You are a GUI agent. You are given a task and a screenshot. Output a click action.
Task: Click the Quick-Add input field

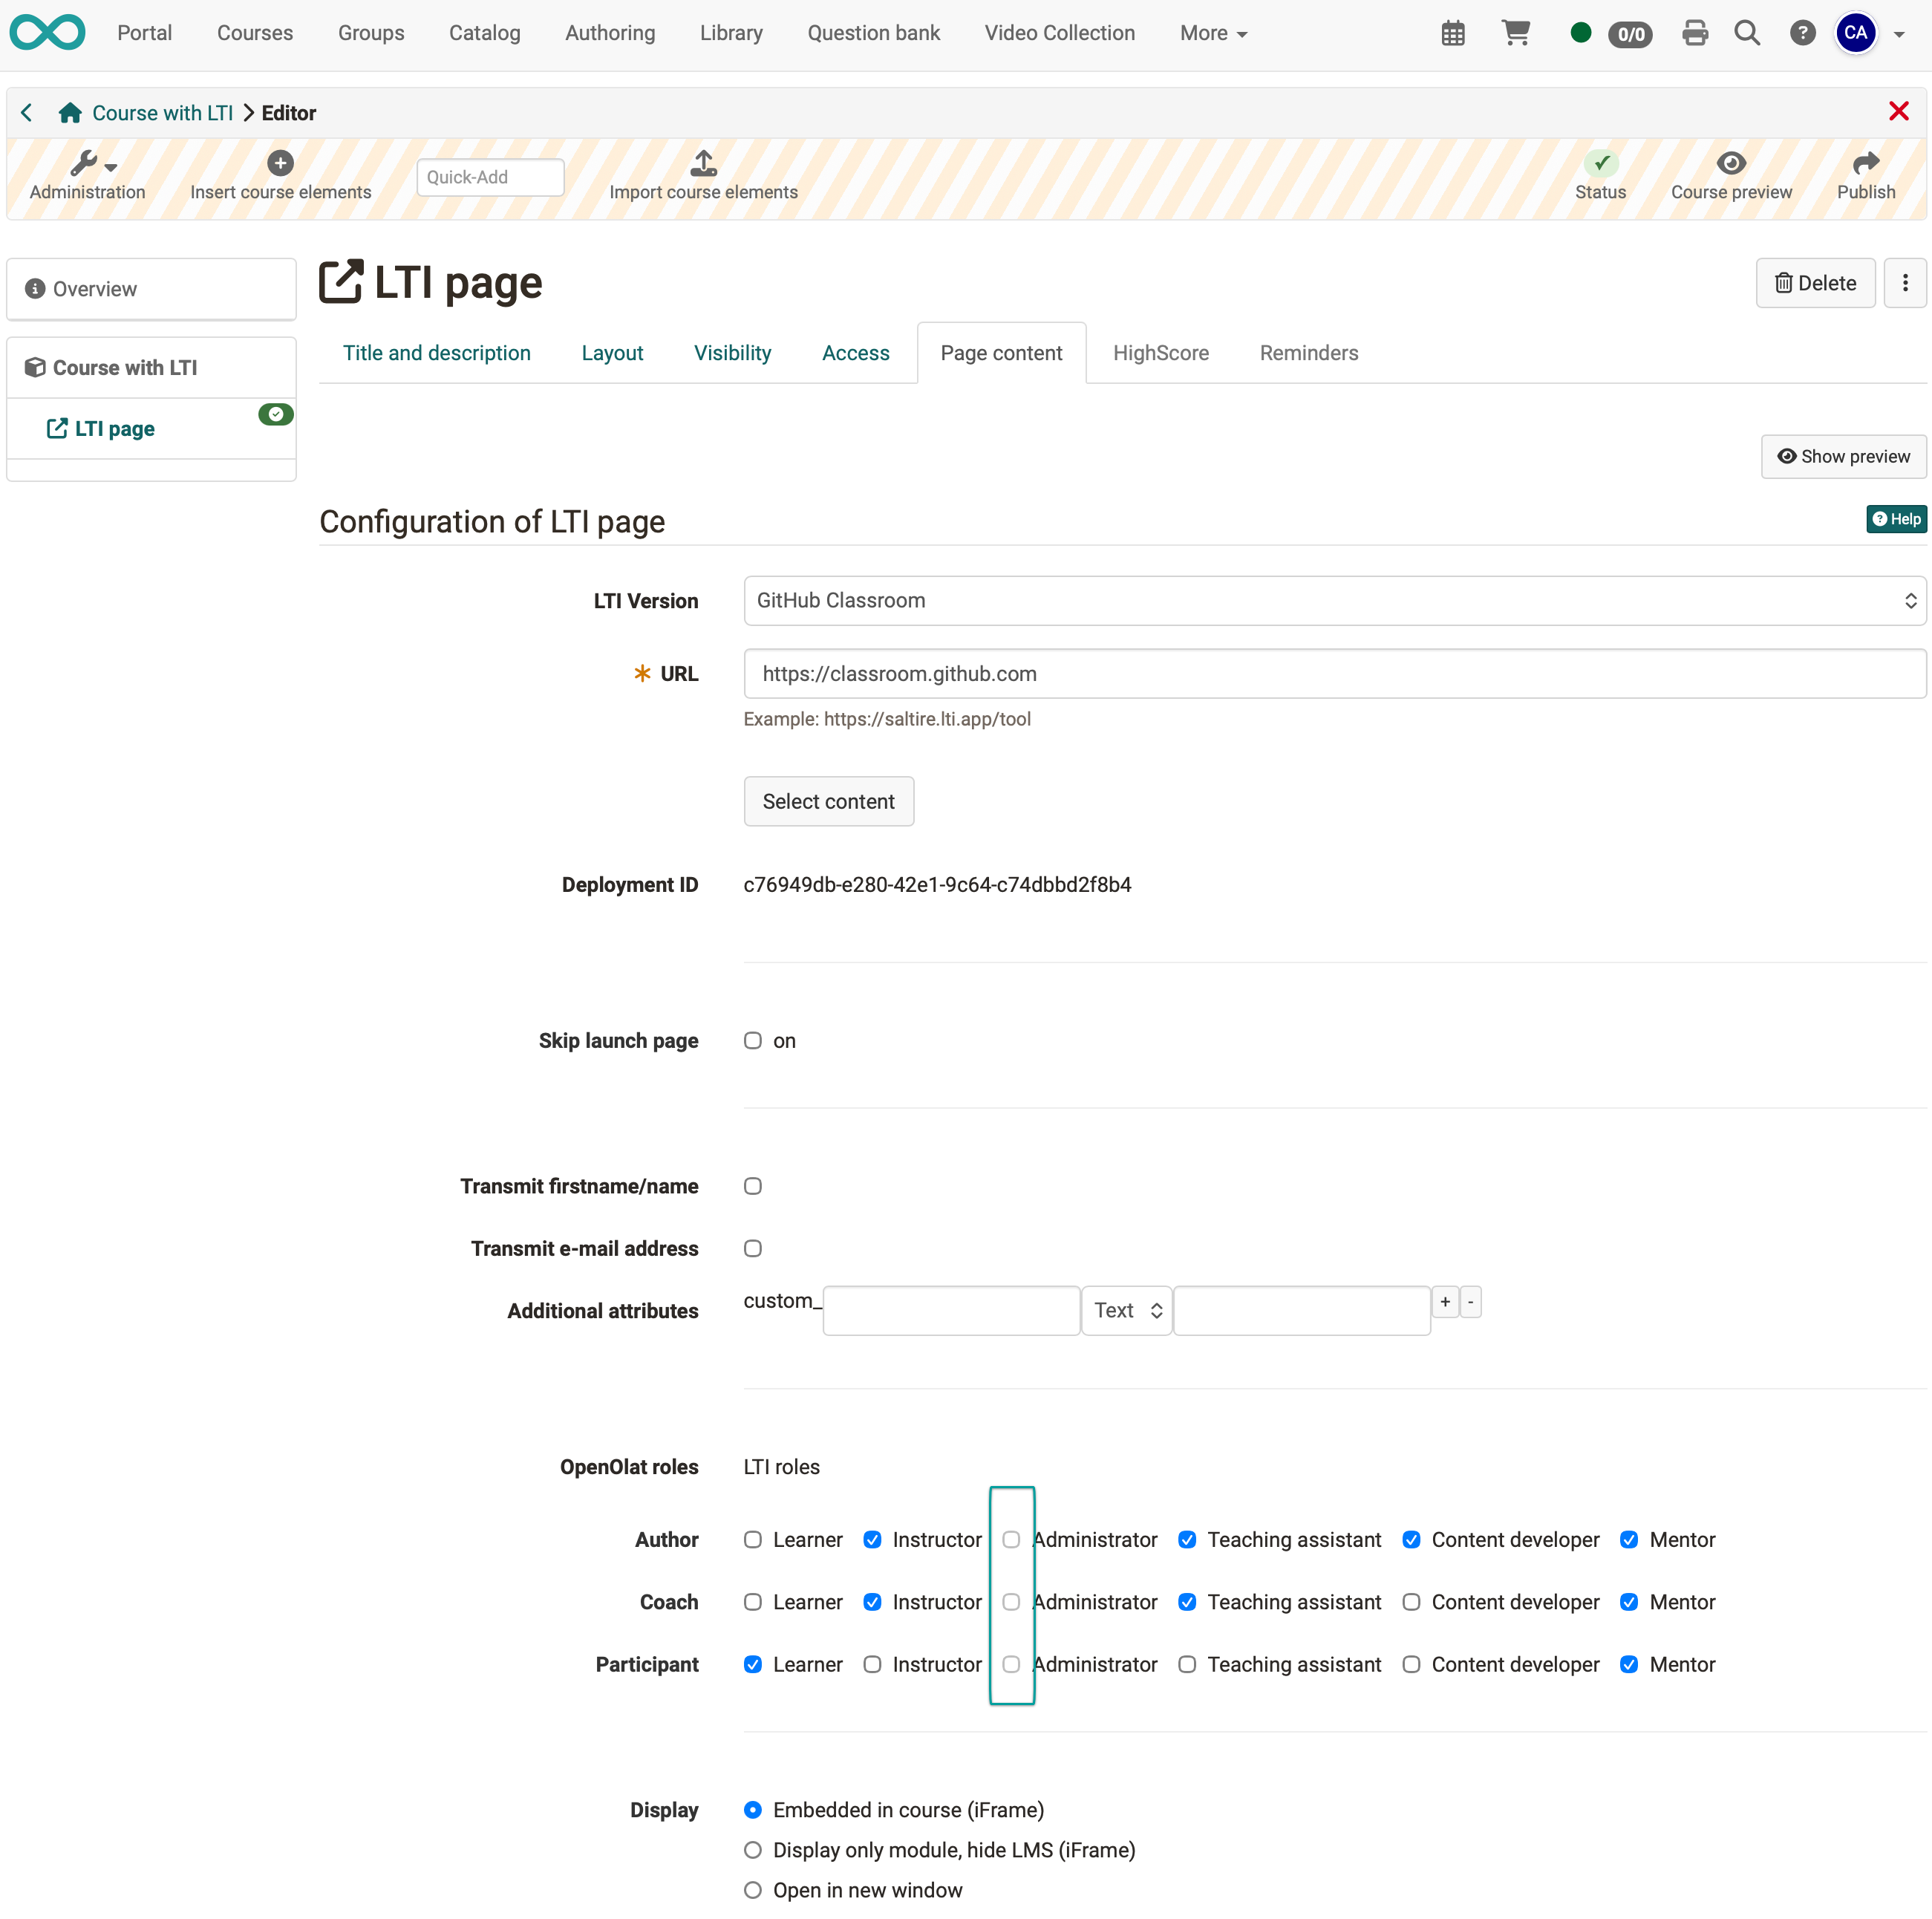(x=489, y=176)
